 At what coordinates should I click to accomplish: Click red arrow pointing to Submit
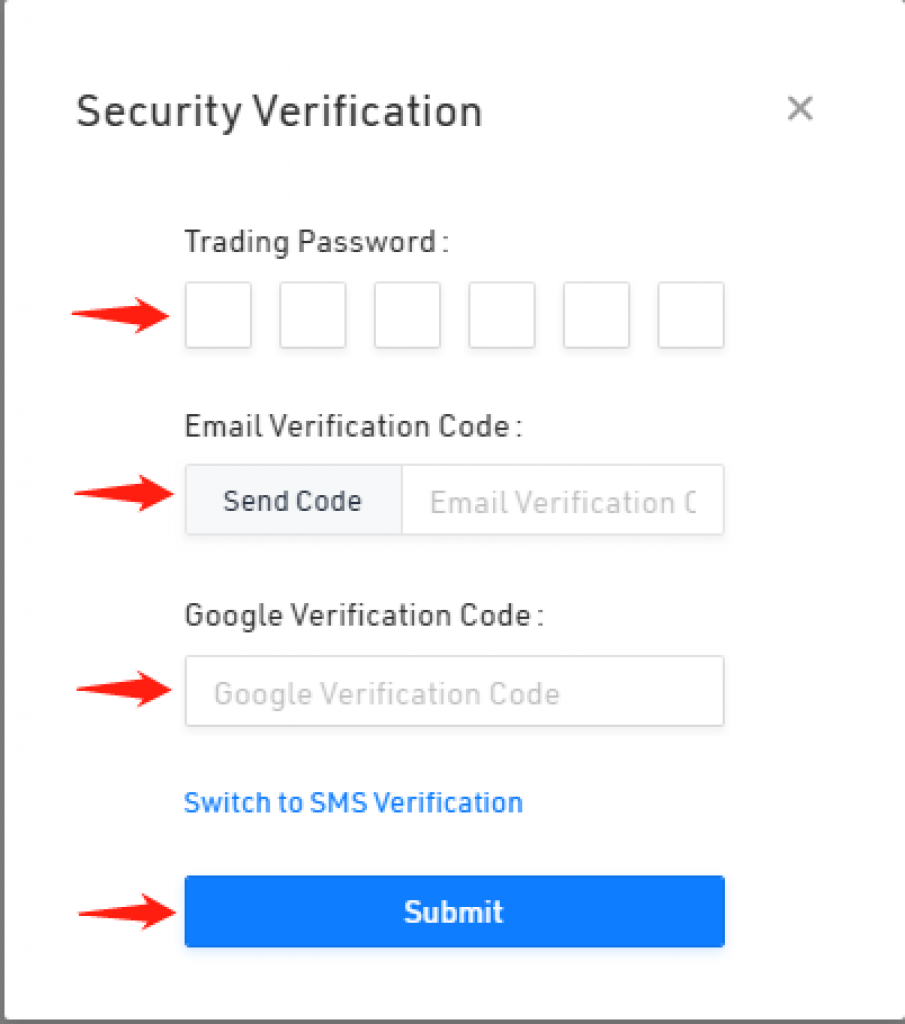[127, 912]
